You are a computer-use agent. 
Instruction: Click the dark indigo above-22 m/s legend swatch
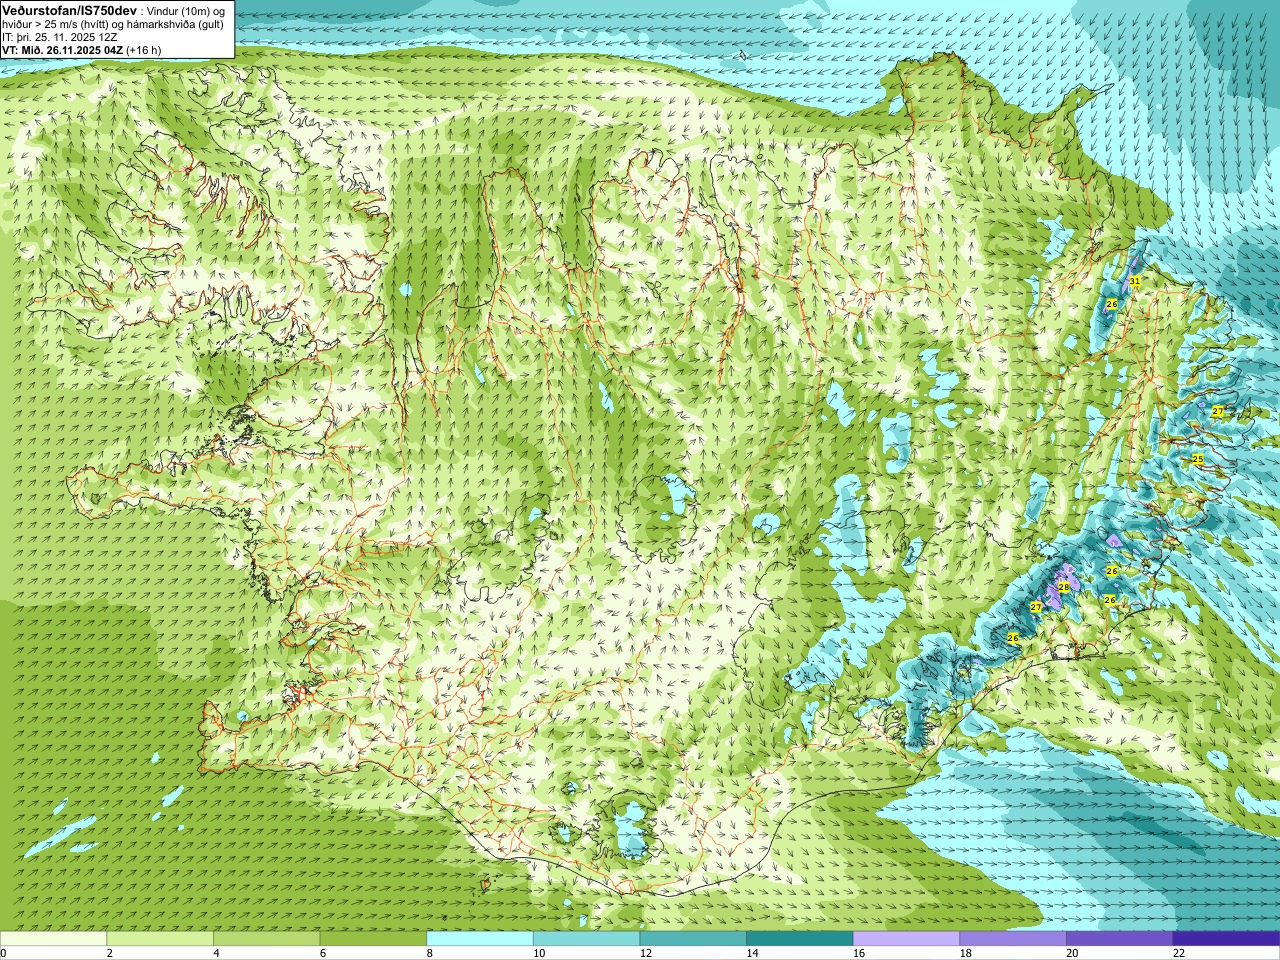coord(1226,938)
